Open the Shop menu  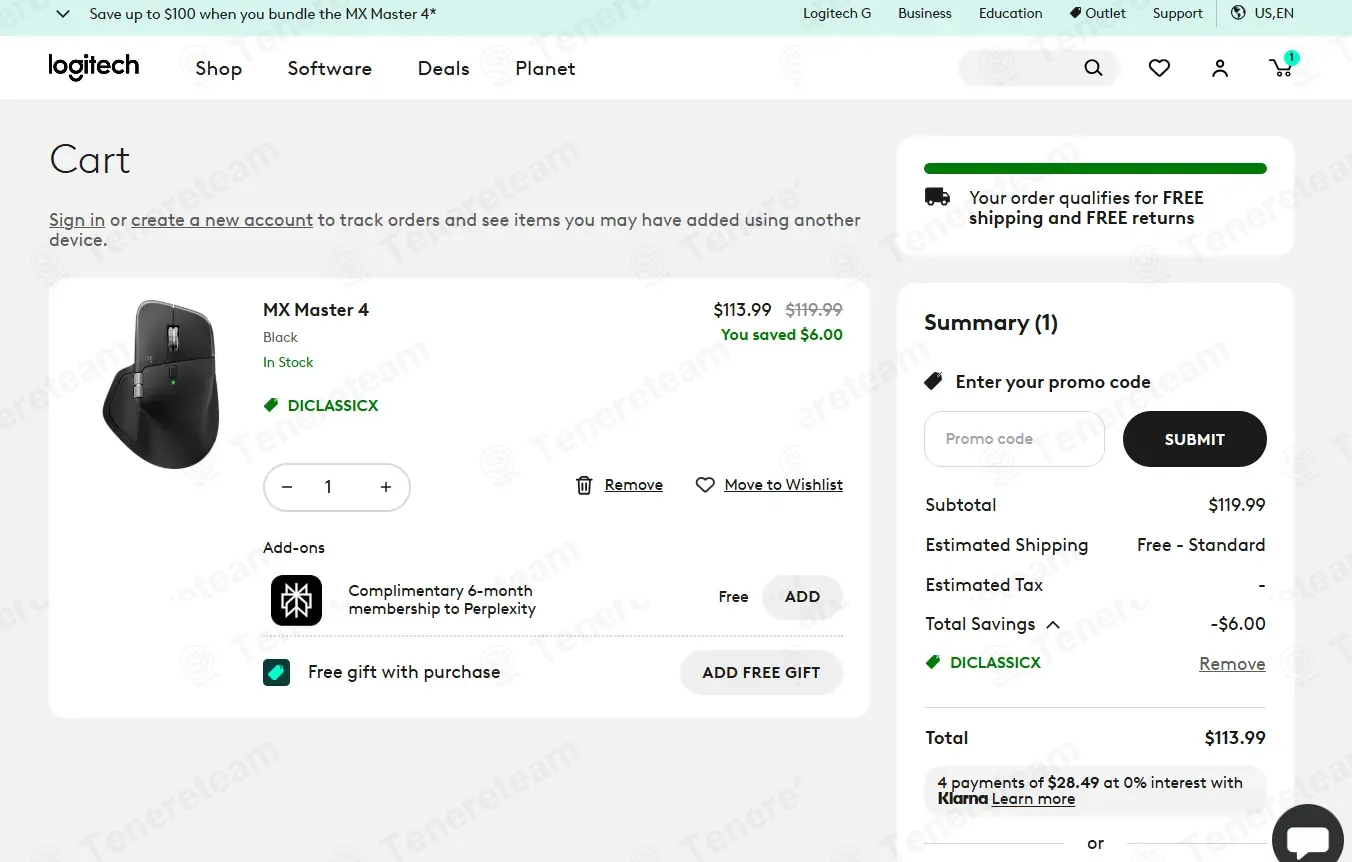pyautogui.click(x=218, y=68)
